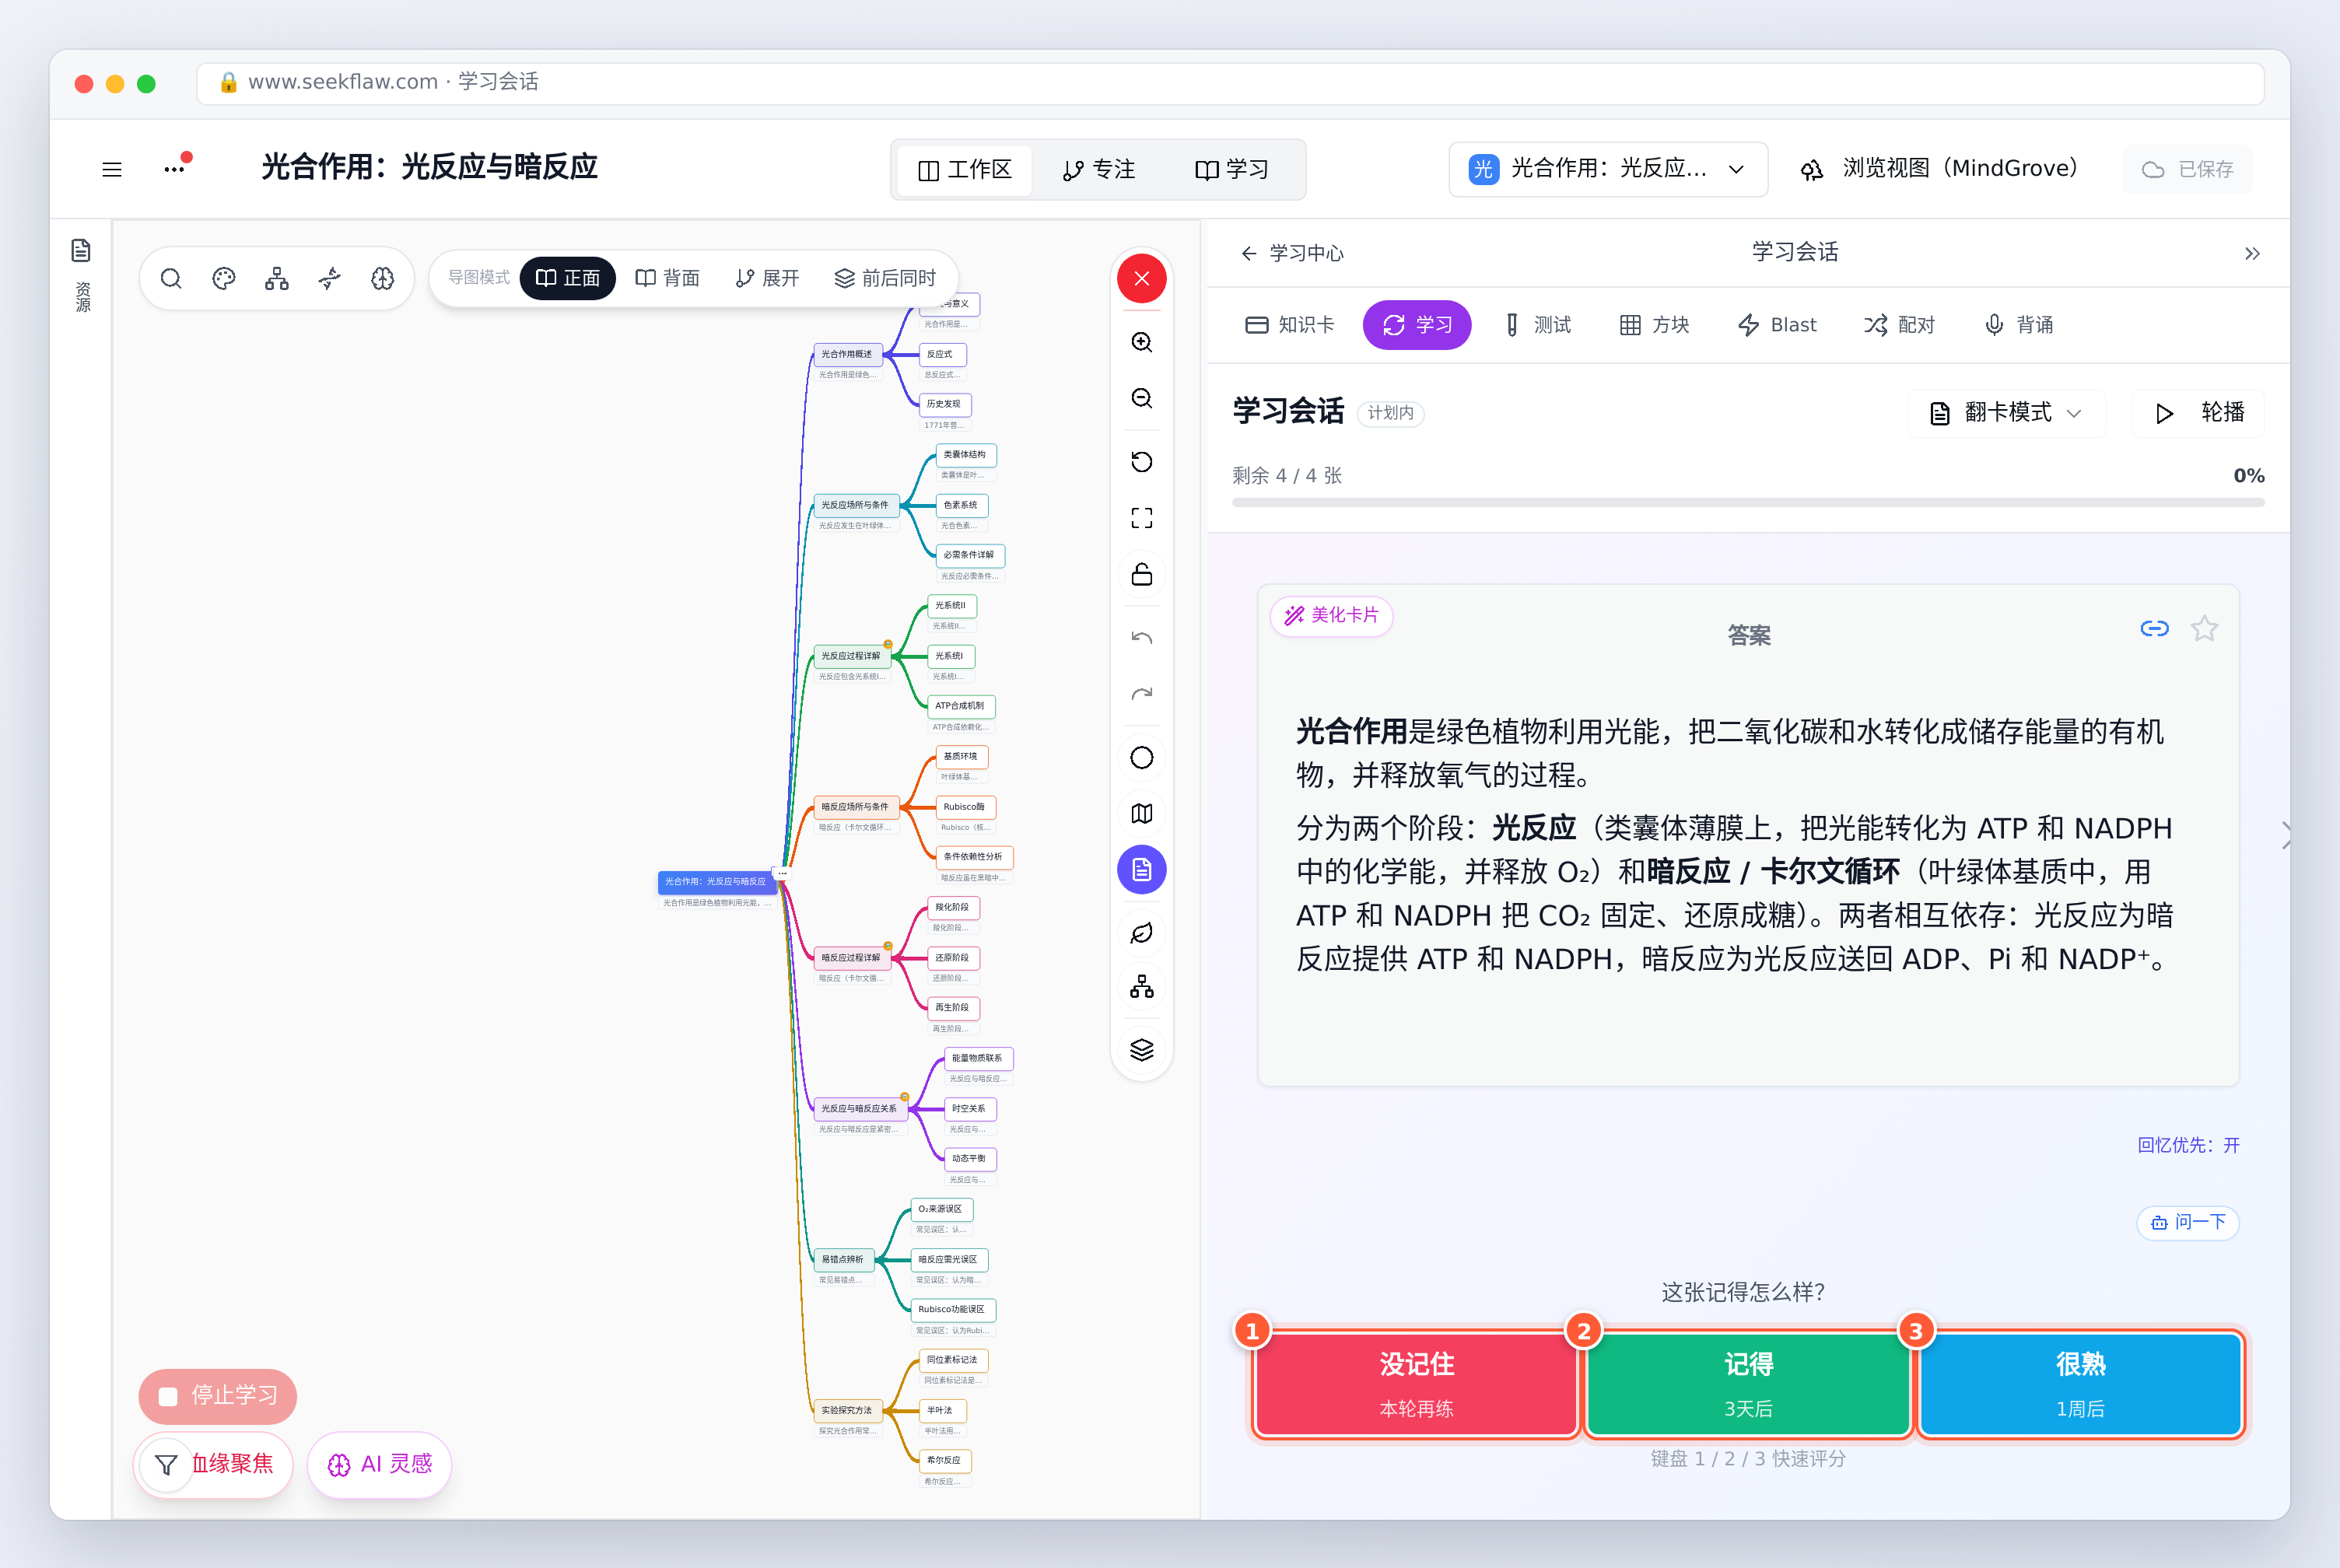Open AI 灵感 button

tap(380, 1464)
